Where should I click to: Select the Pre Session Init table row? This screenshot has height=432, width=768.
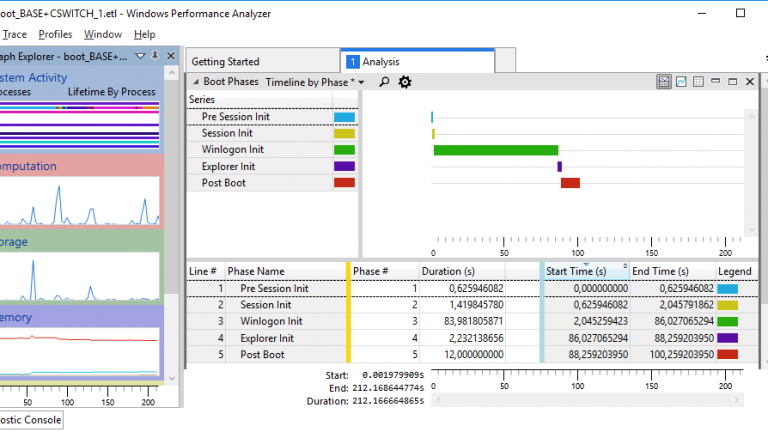tap(472, 288)
